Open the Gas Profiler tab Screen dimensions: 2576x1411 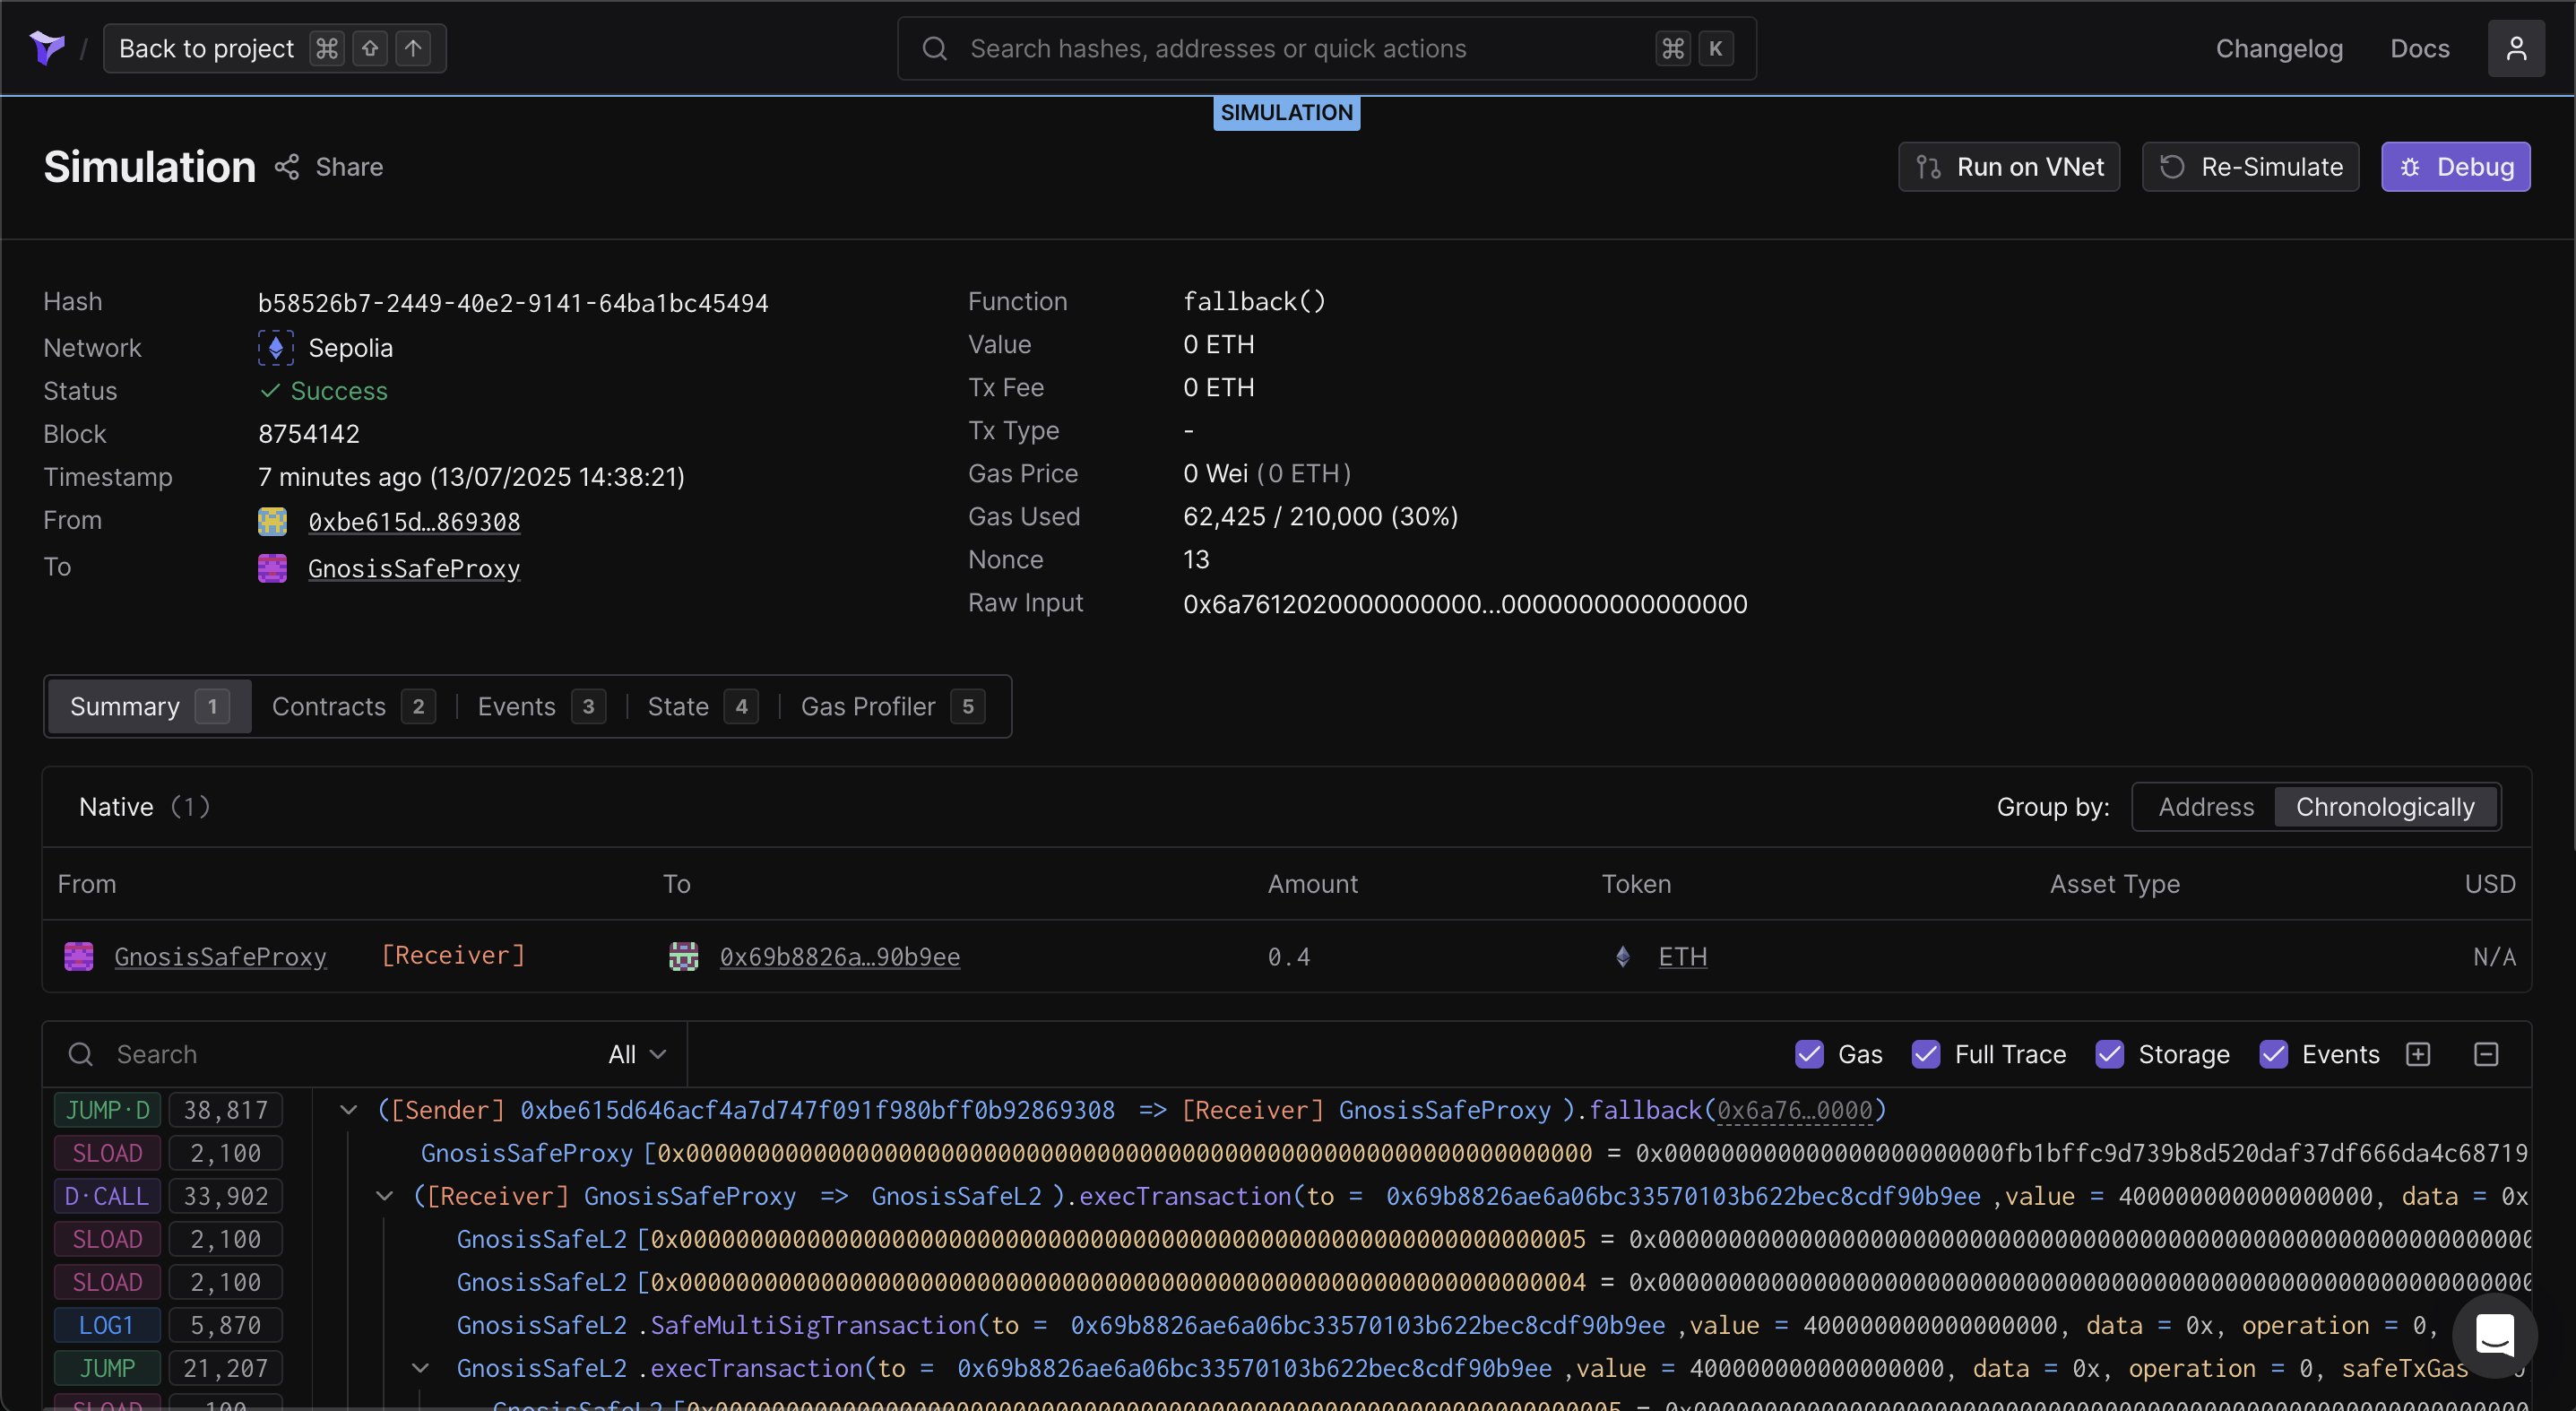tap(892, 707)
